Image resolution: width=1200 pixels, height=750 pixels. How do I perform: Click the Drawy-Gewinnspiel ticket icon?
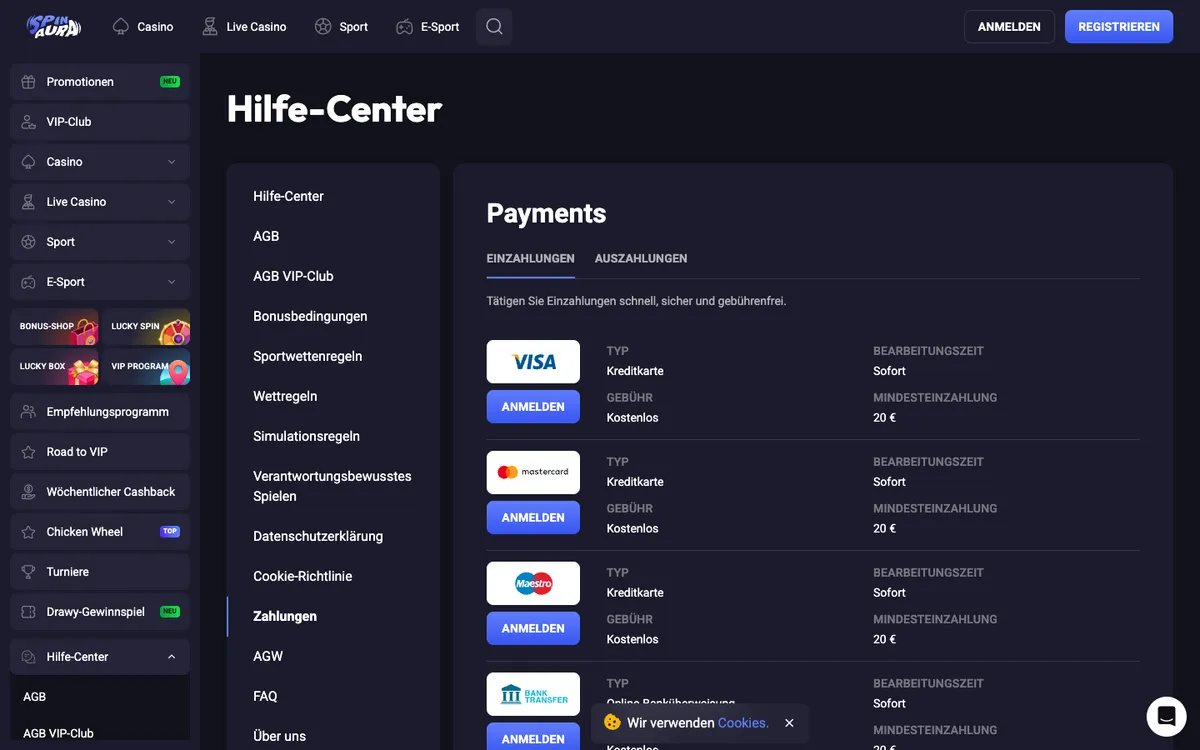pyautogui.click(x=28, y=612)
